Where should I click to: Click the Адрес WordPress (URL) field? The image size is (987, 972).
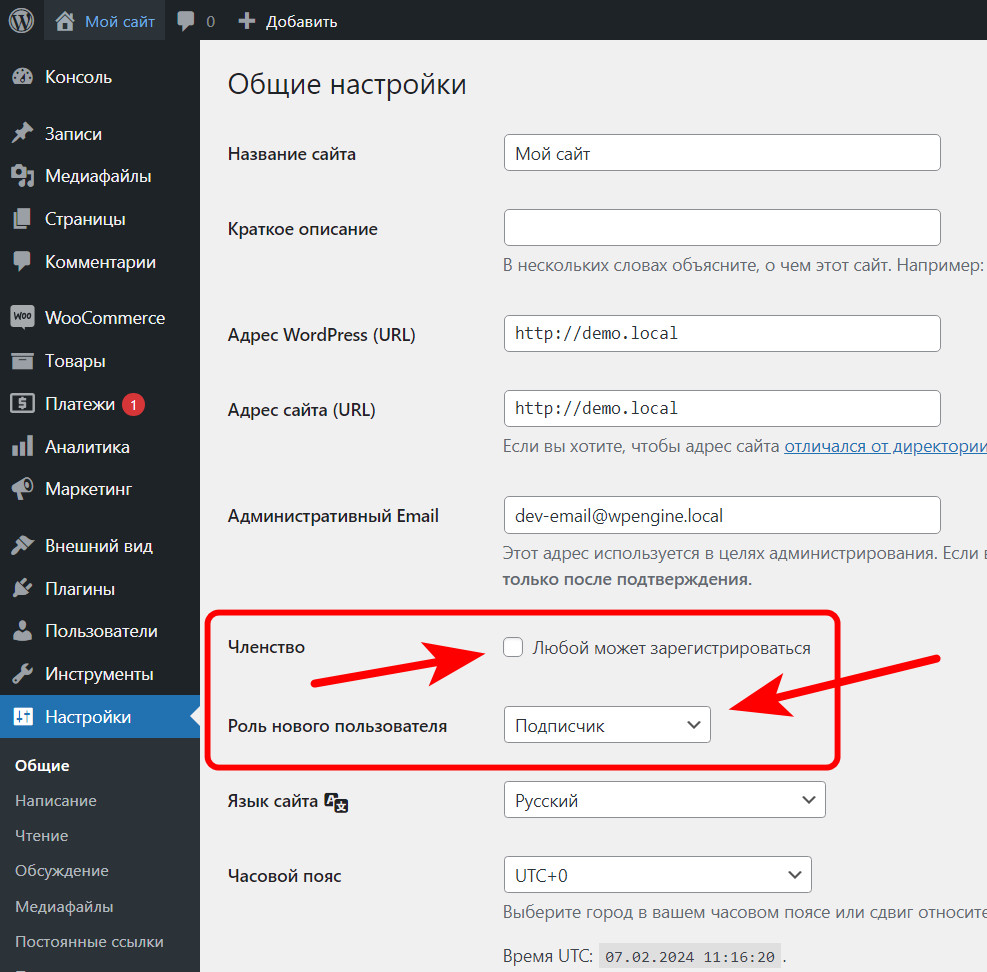pos(722,333)
